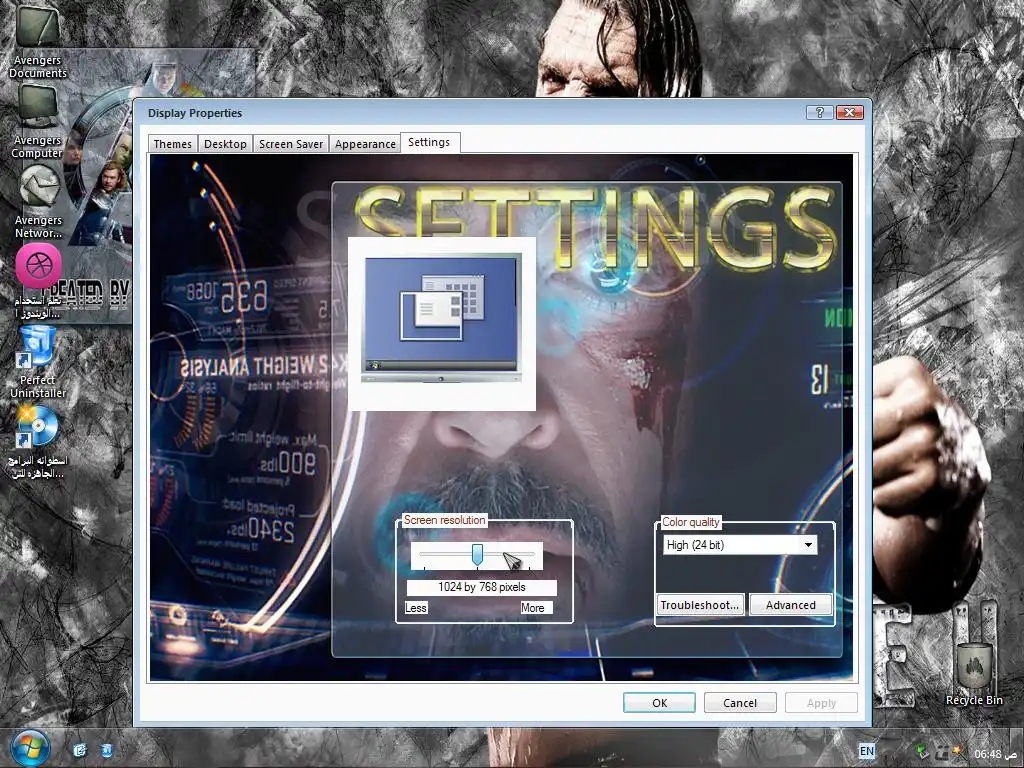Viewport: 1024px width, 768px height.
Task: Click the orange star tray icon
Action: coord(958,752)
